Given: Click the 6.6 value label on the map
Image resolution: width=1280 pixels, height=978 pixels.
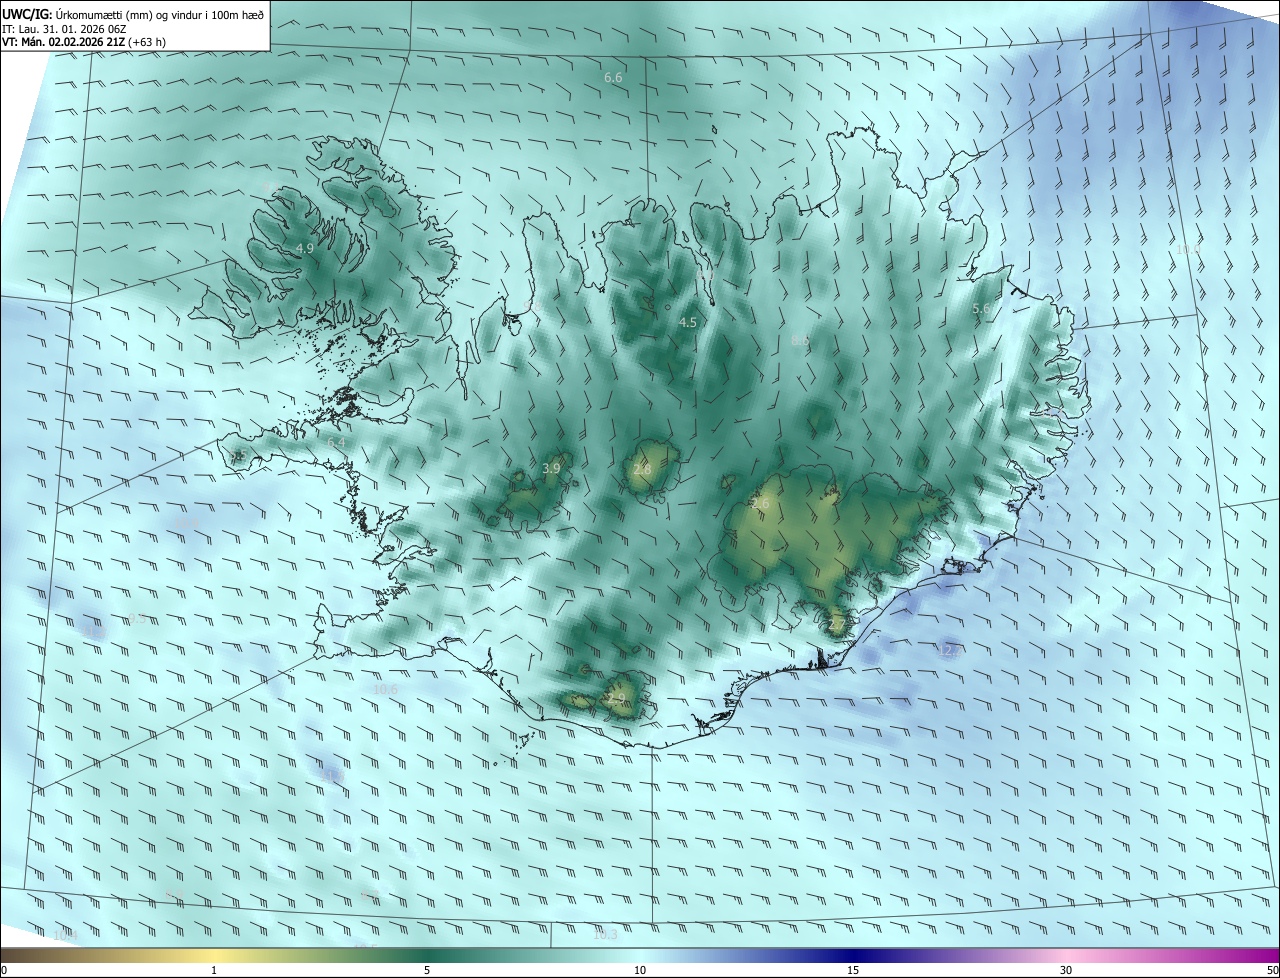Looking at the screenshot, I should [x=613, y=77].
